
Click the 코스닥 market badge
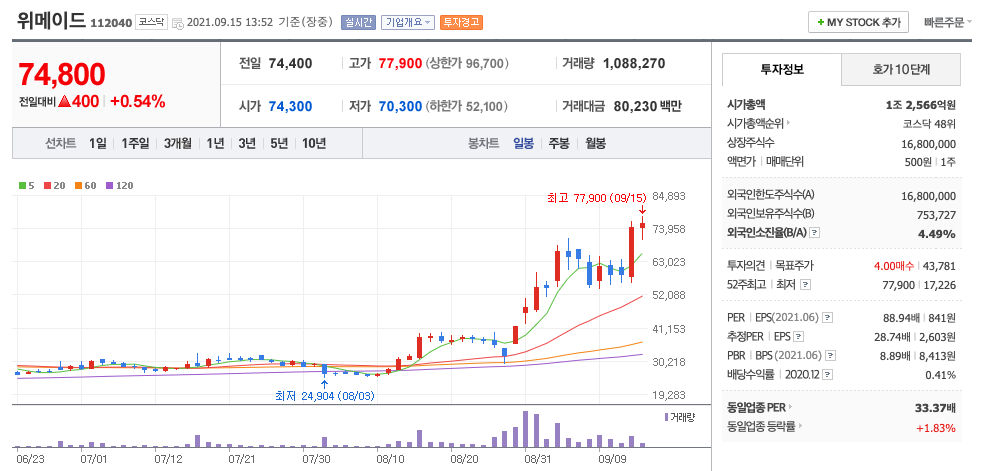[x=151, y=23]
